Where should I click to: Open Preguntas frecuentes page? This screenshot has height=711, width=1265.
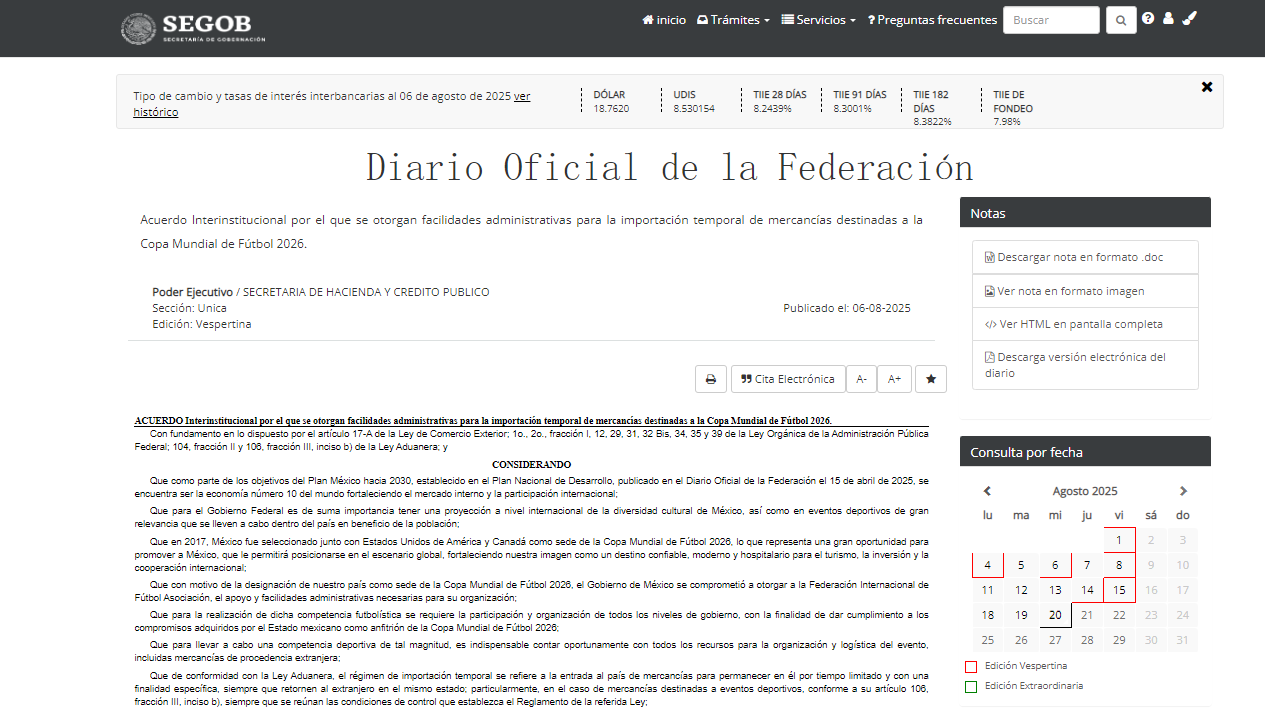(932, 20)
